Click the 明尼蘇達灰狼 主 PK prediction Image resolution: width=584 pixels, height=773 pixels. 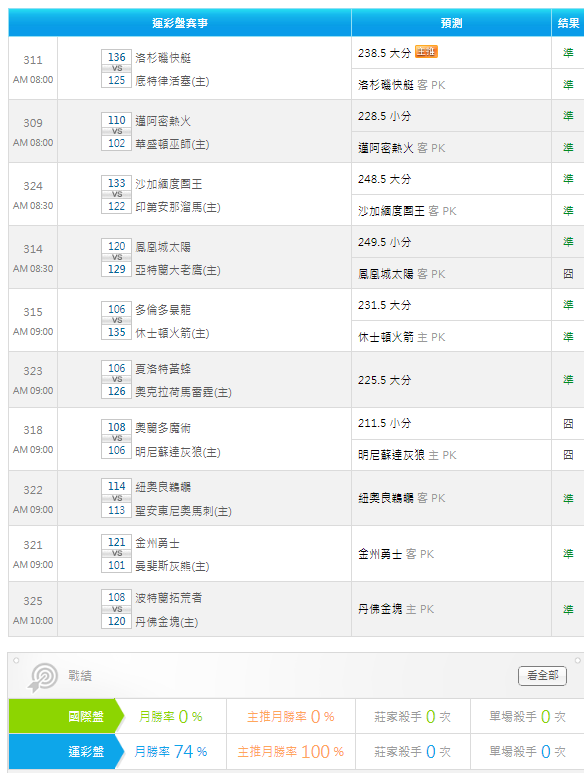(407, 455)
